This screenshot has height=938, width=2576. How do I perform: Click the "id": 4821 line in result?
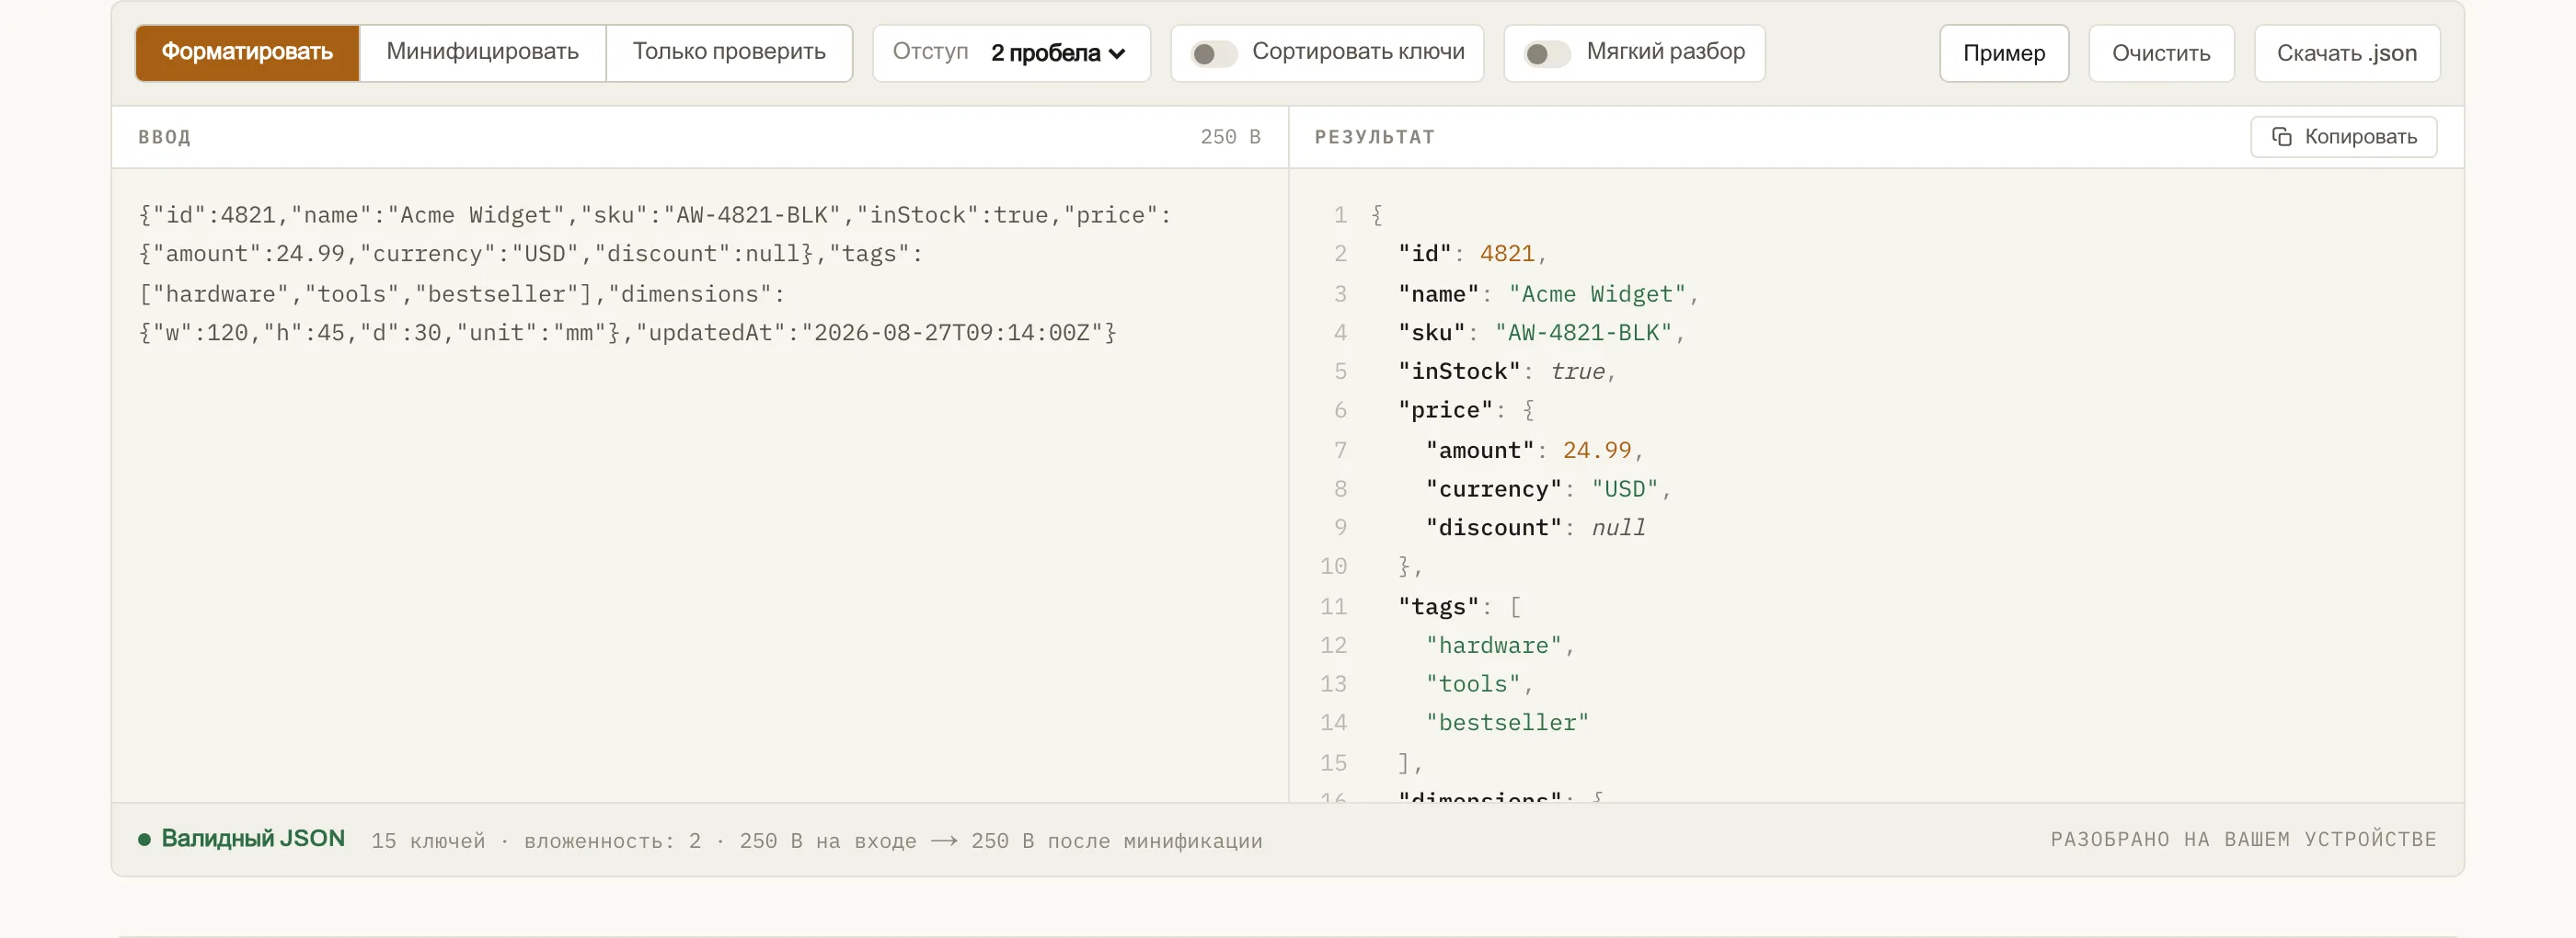[1471, 254]
